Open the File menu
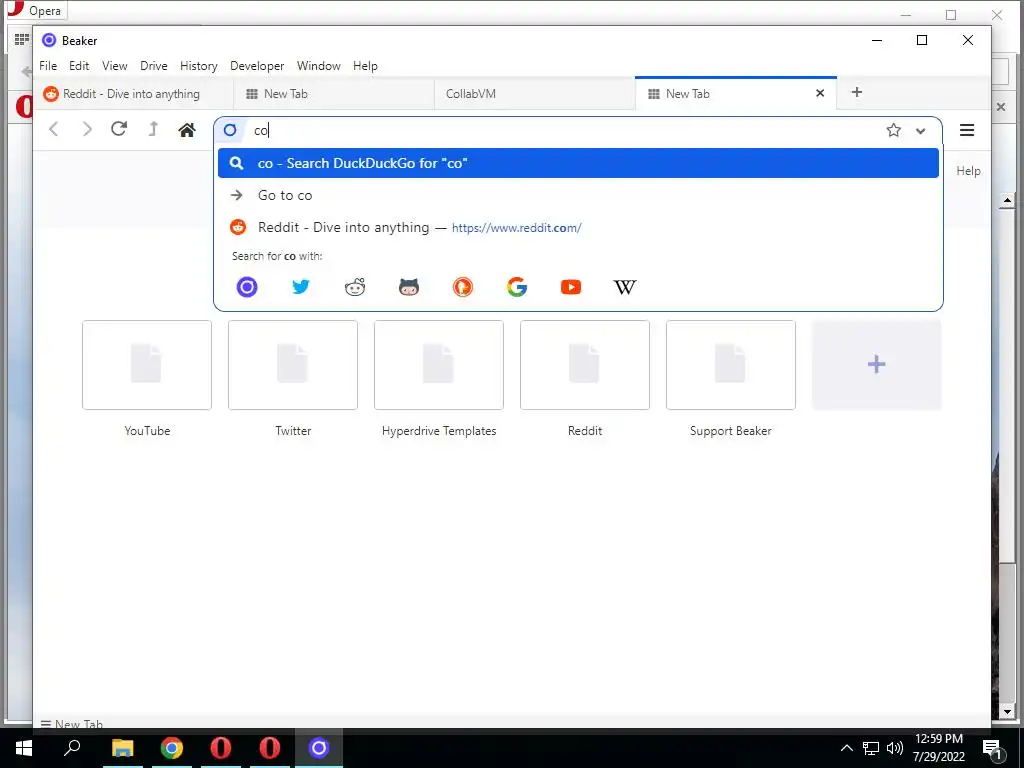This screenshot has height=768, width=1024. tap(48, 66)
